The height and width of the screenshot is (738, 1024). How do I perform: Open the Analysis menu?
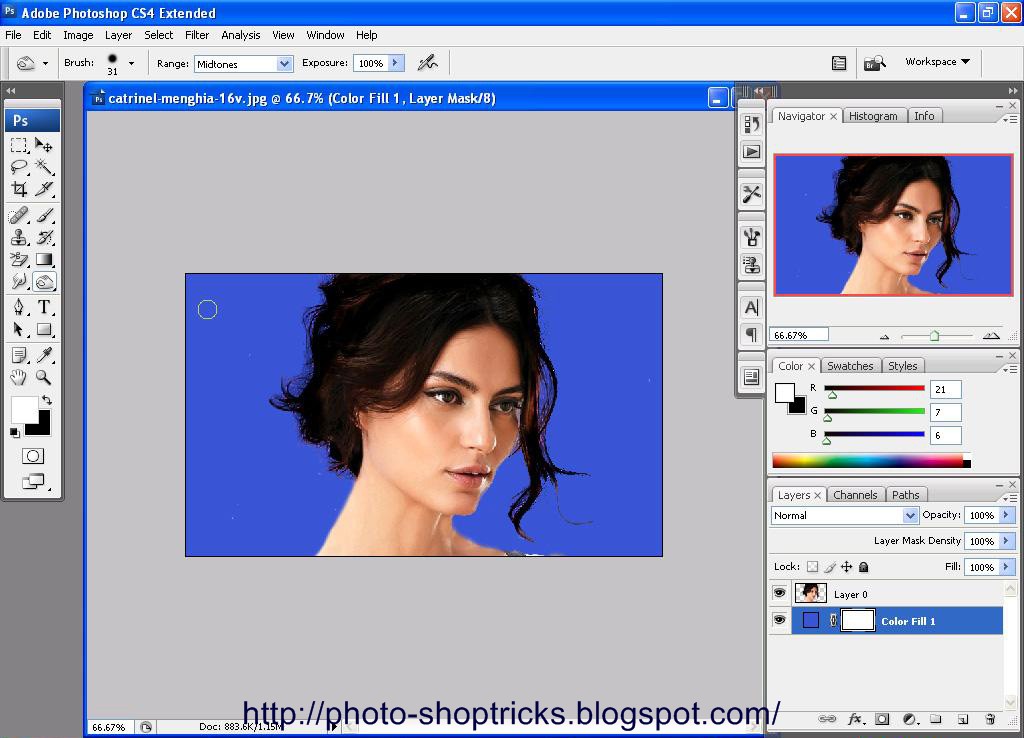(x=240, y=35)
